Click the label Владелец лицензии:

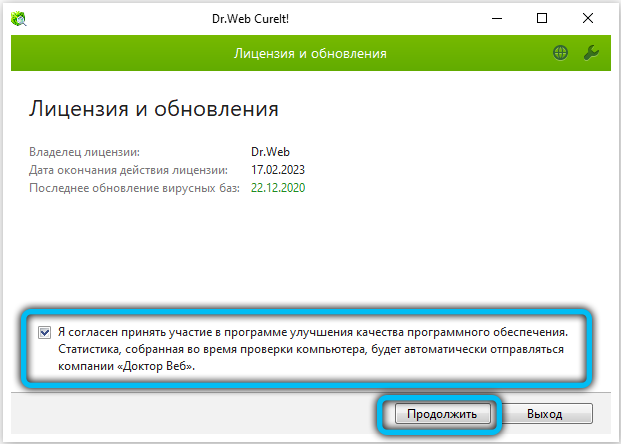pos(84,152)
